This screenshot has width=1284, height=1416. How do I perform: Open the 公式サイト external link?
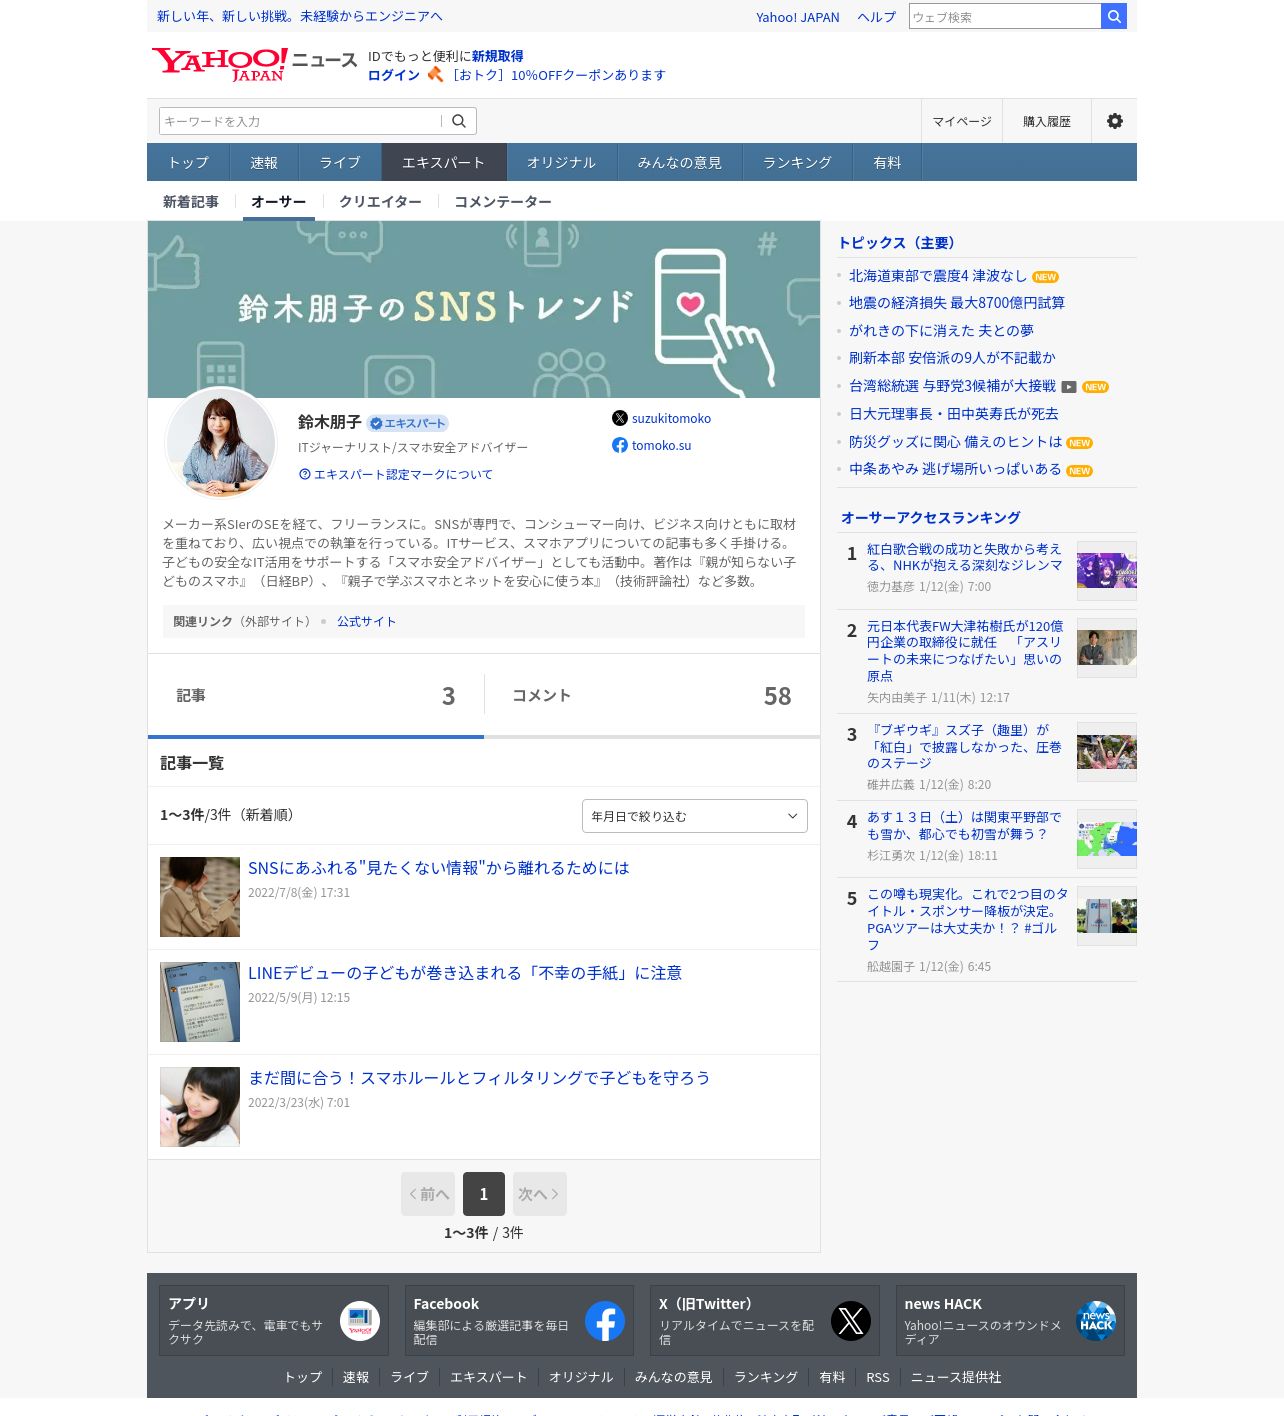tap(366, 621)
